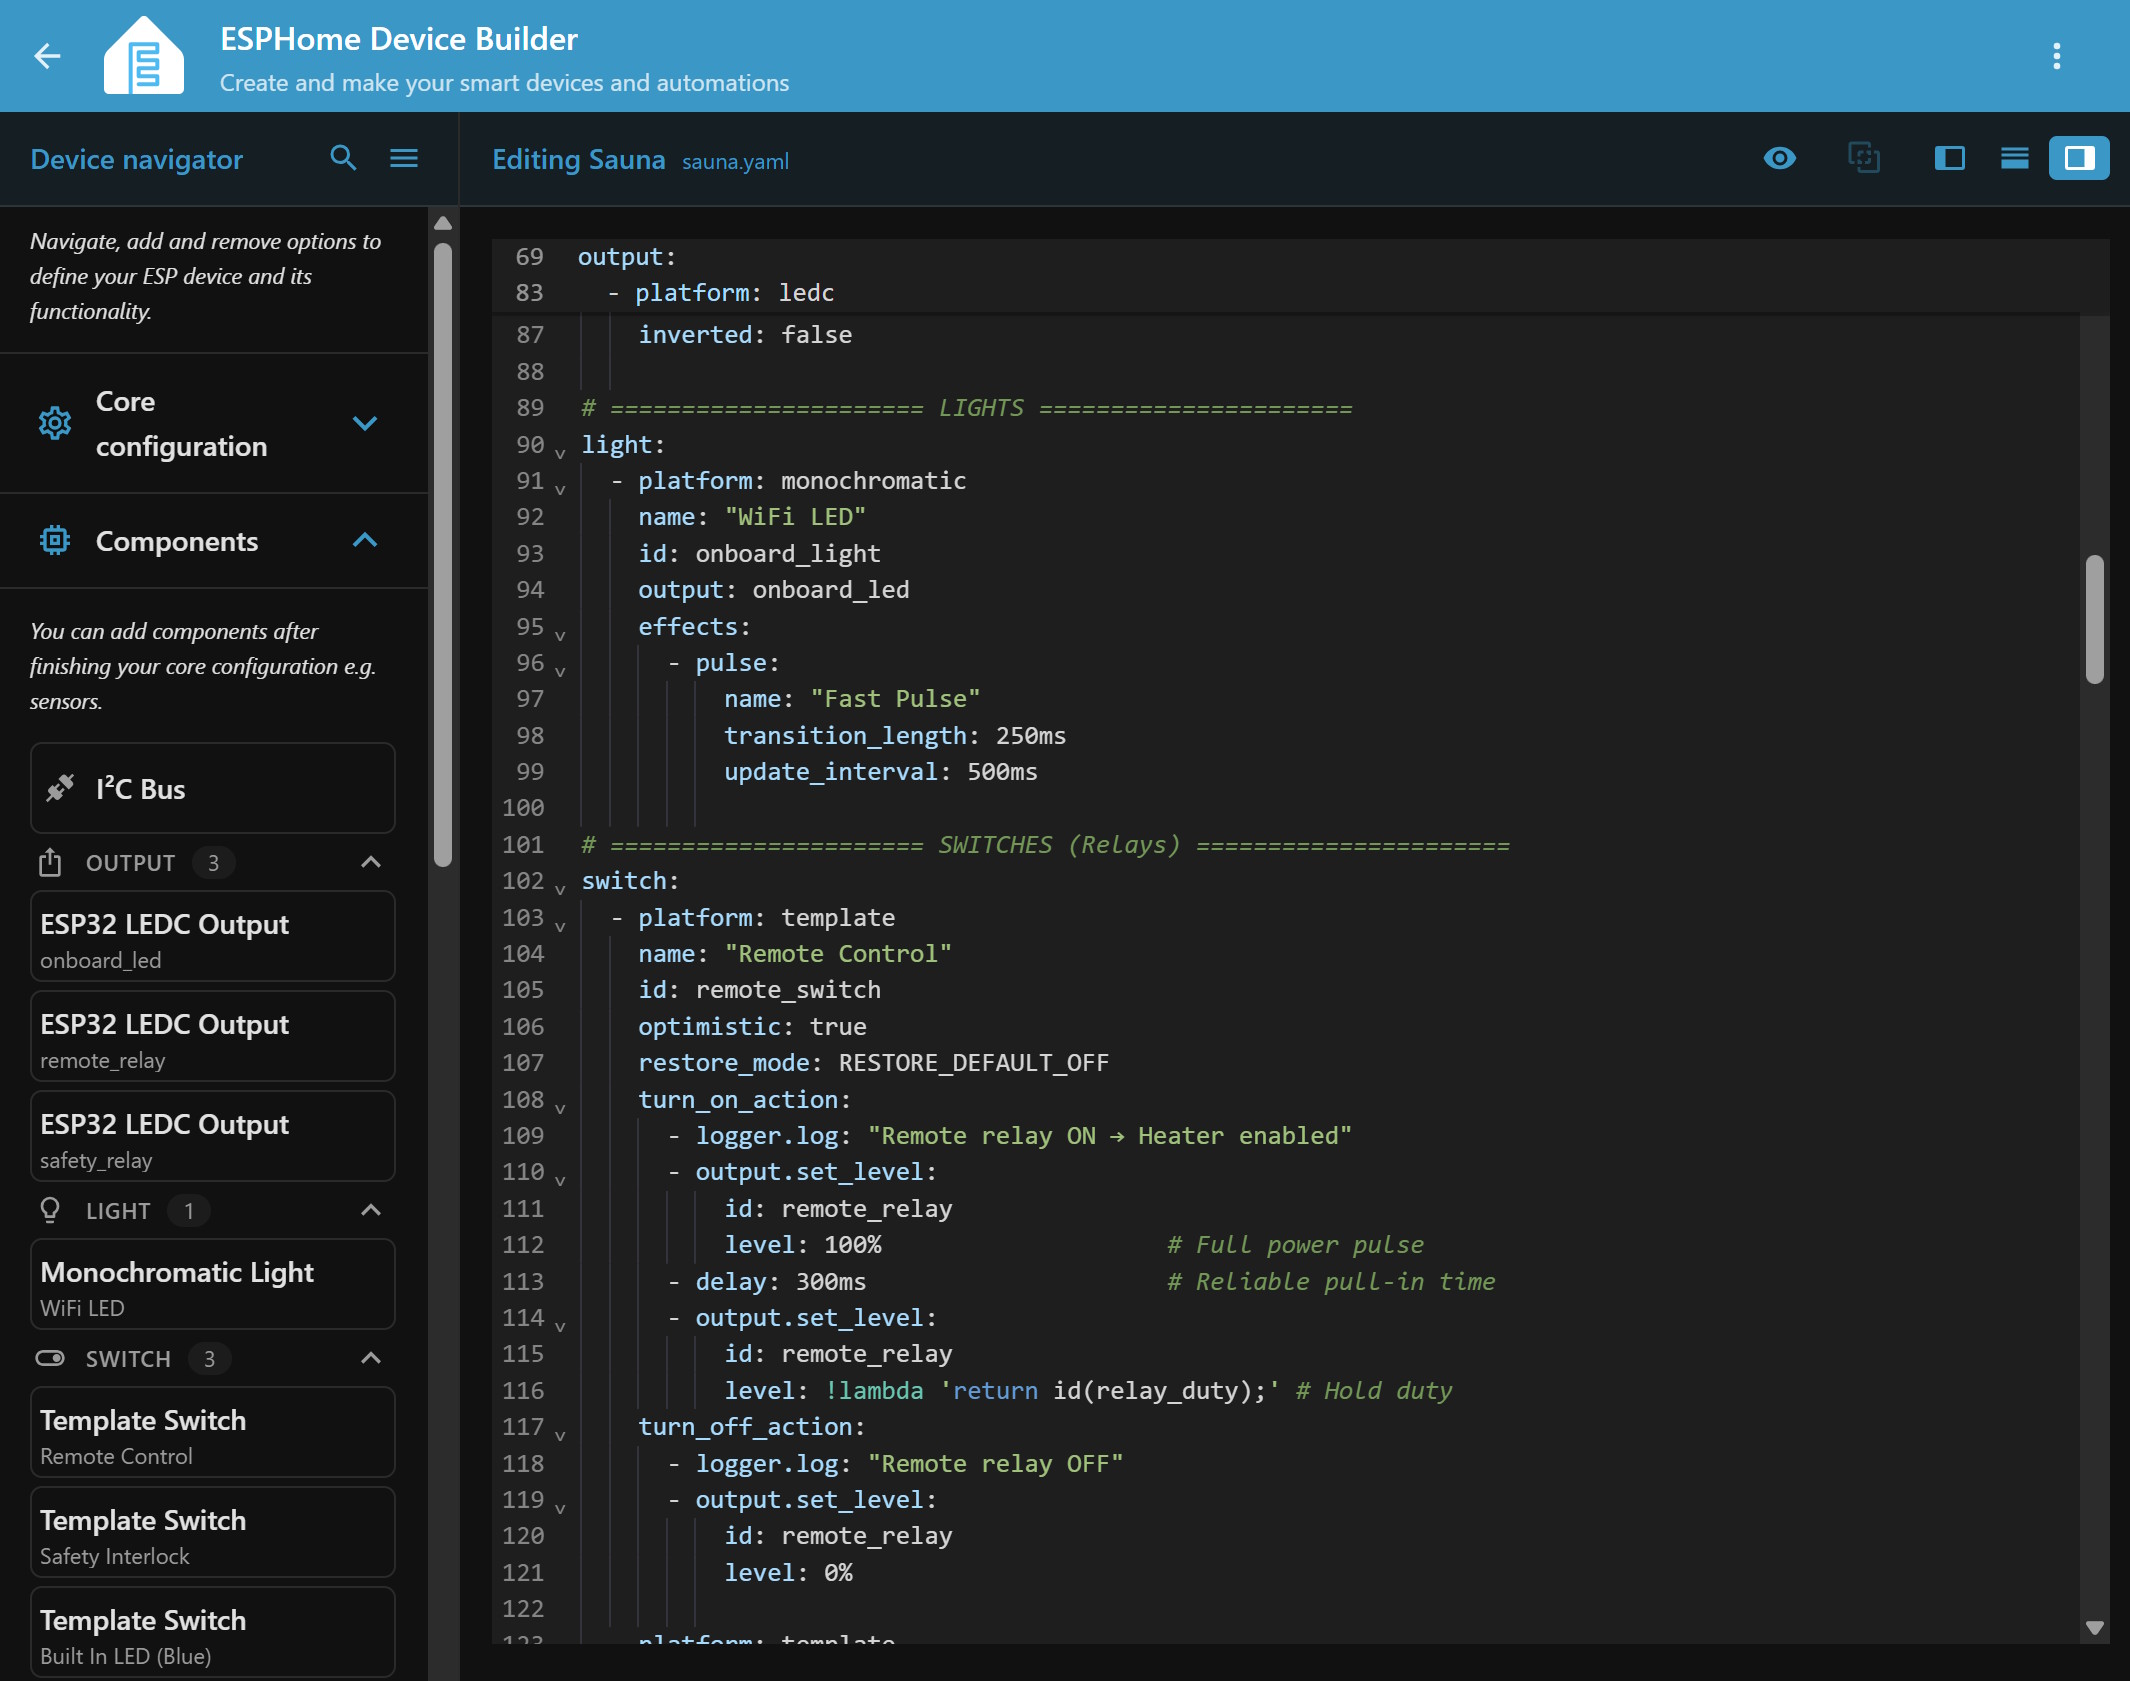2130x1681 pixels.
Task: Click the disabled copy-selection icon
Action: [x=1863, y=158]
